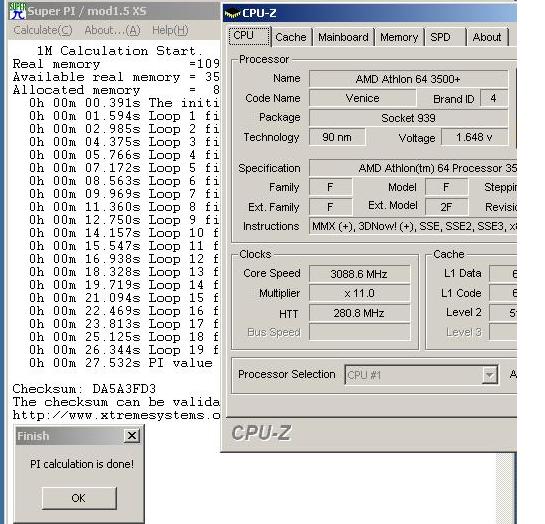Screen dimensions: 545x524
Task: Click the Multiplier value x 11.0
Action: click(359, 294)
